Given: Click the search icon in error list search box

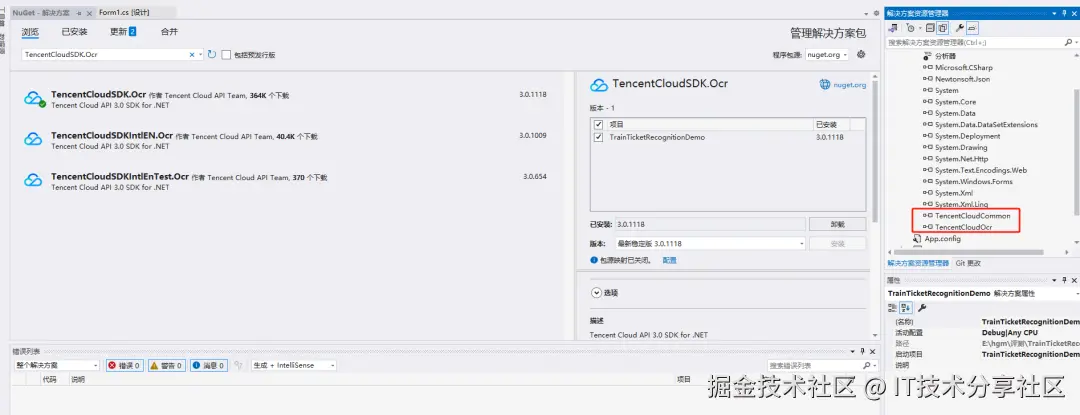Looking at the screenshot, I should point(867,365).
